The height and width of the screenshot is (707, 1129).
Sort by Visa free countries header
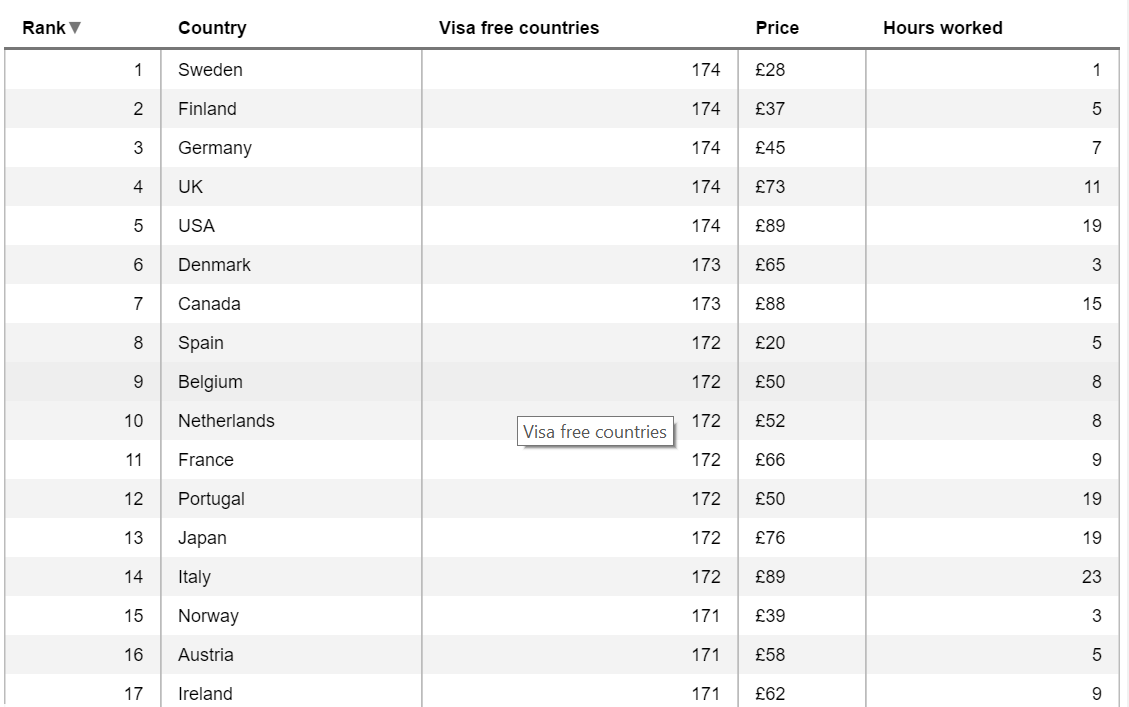coord(518,28)
